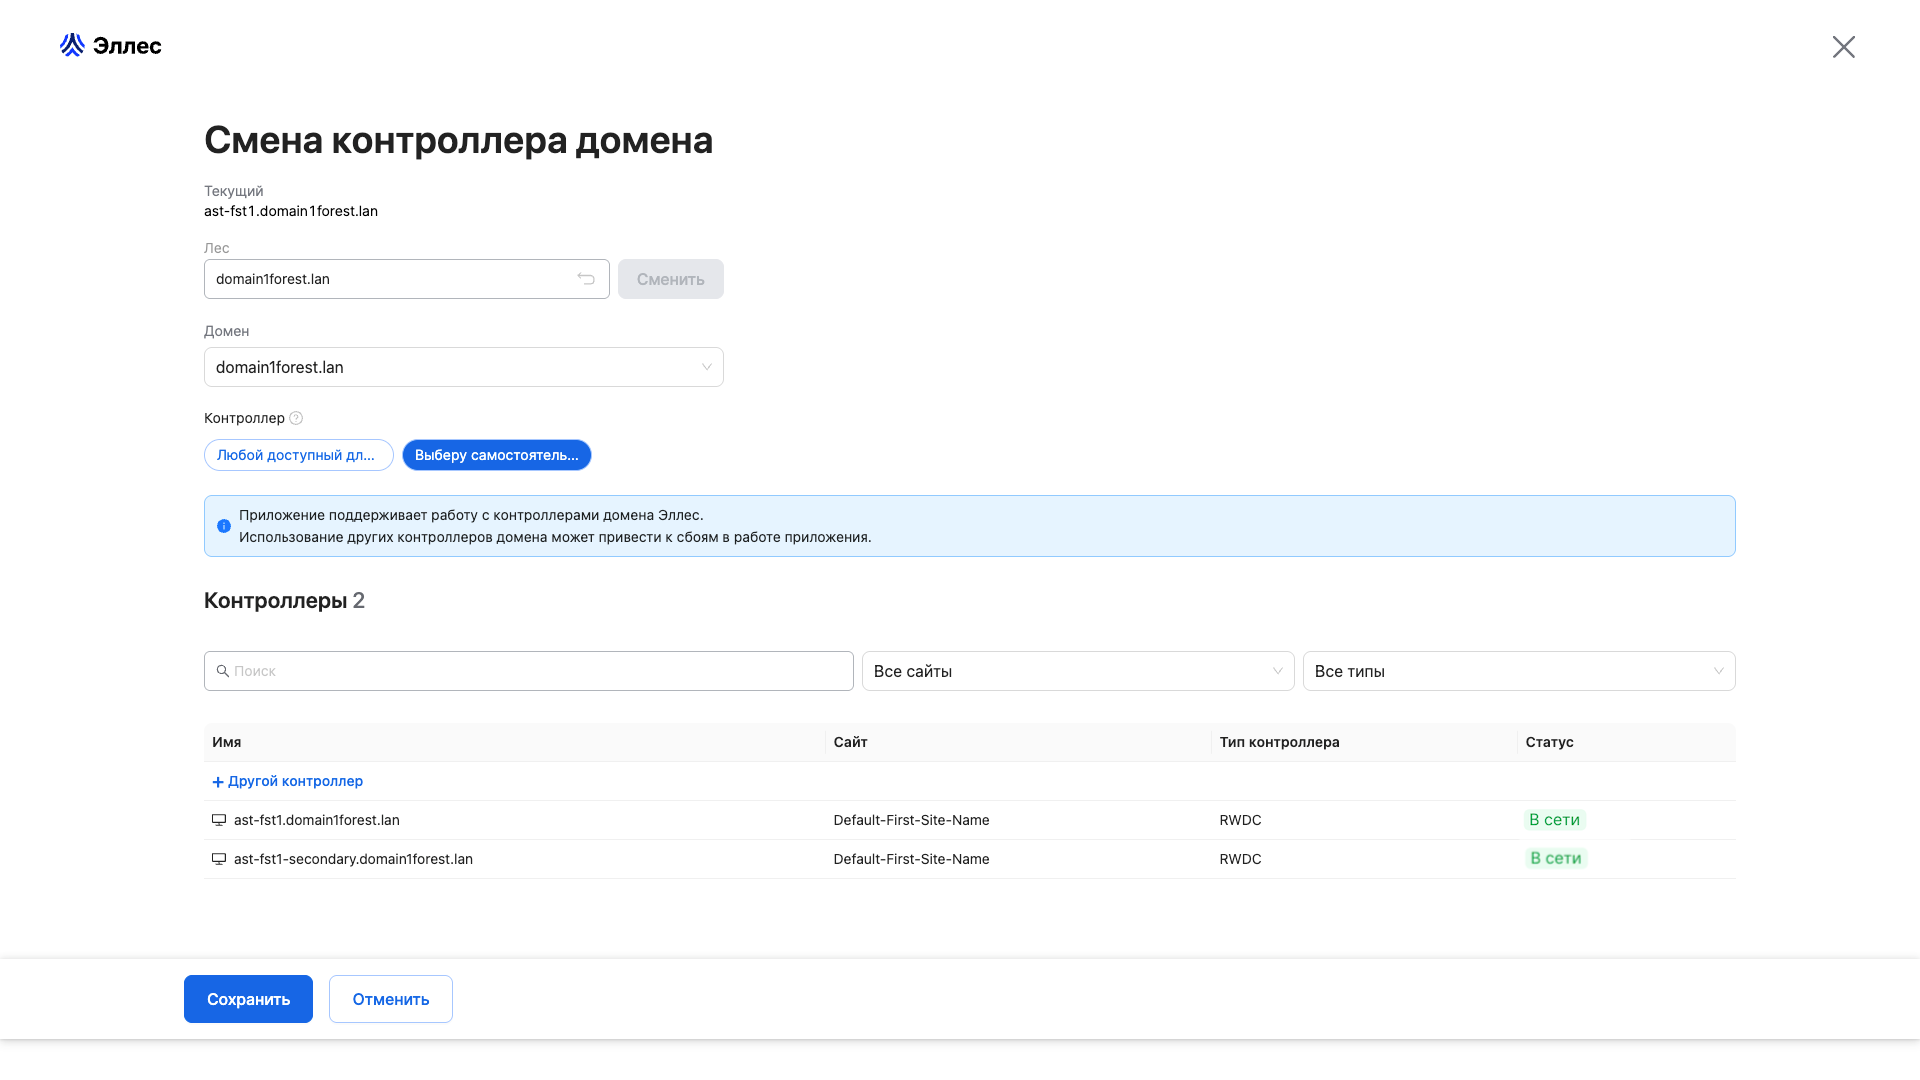The width and height of the screenshot is (1920, 1080).
Task: Close the dialog with the X icon
Action: click(1843, 47)
